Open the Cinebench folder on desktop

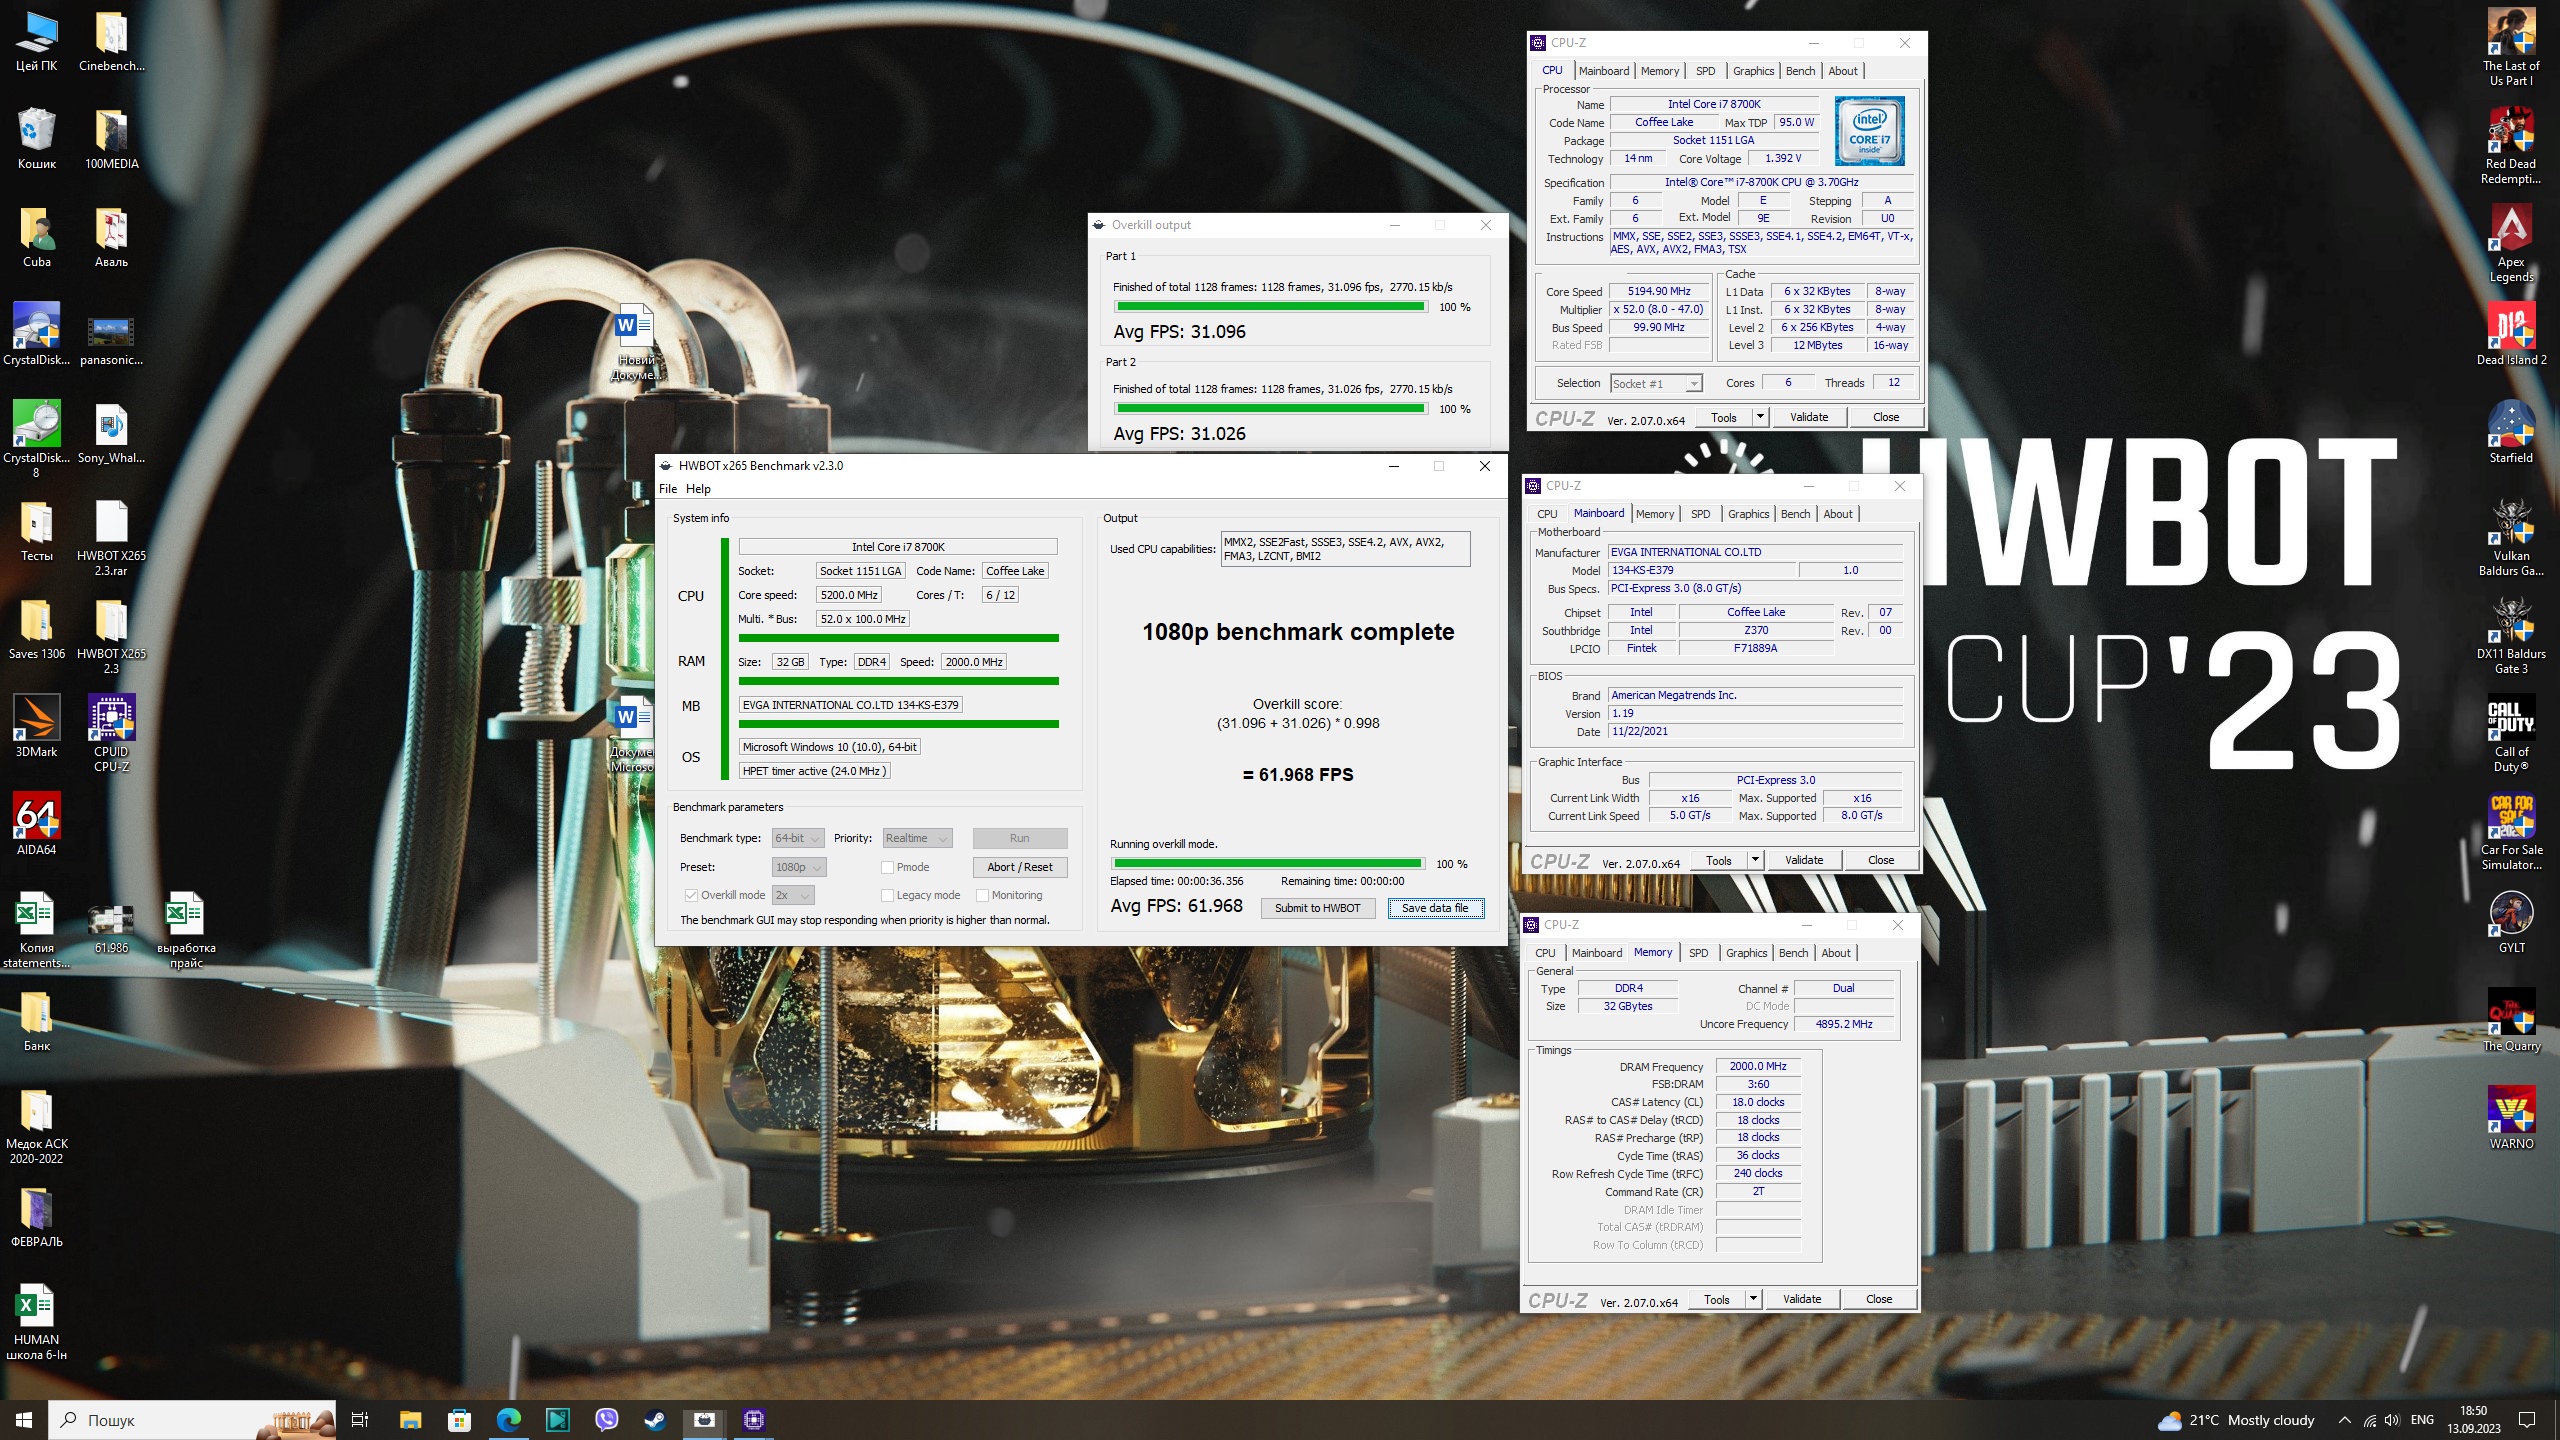click(111, 41)
